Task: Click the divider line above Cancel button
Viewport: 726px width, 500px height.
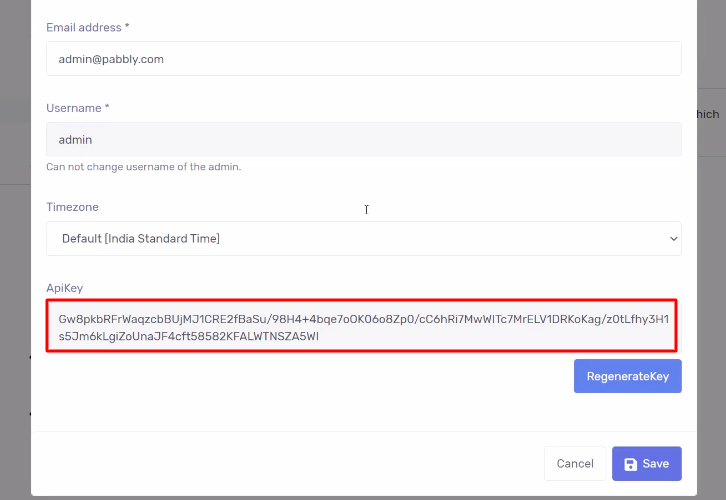Action: tap(363, 432)
